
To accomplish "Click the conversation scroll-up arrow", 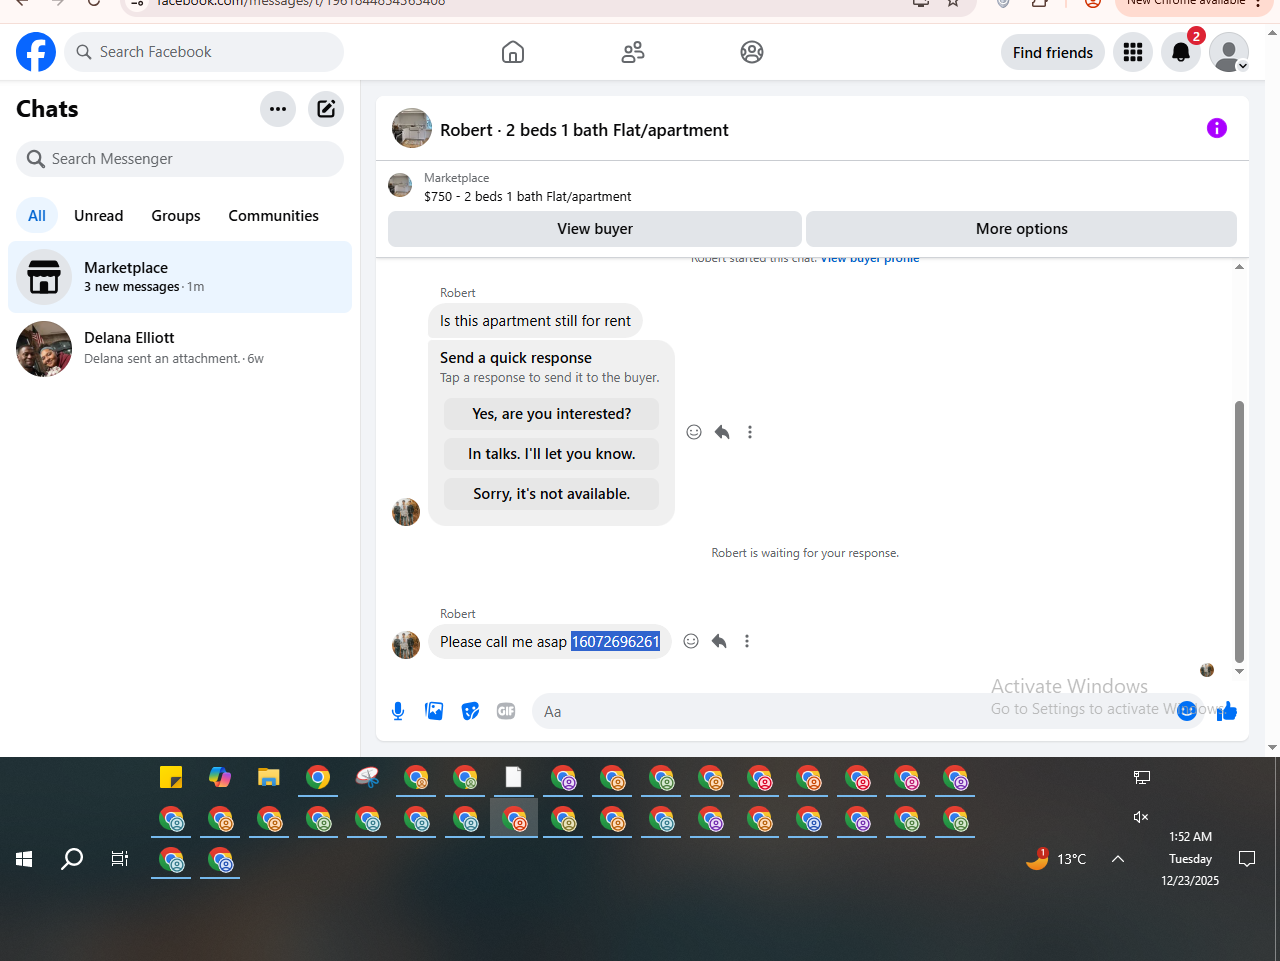I will click(x=1240, y=266).
